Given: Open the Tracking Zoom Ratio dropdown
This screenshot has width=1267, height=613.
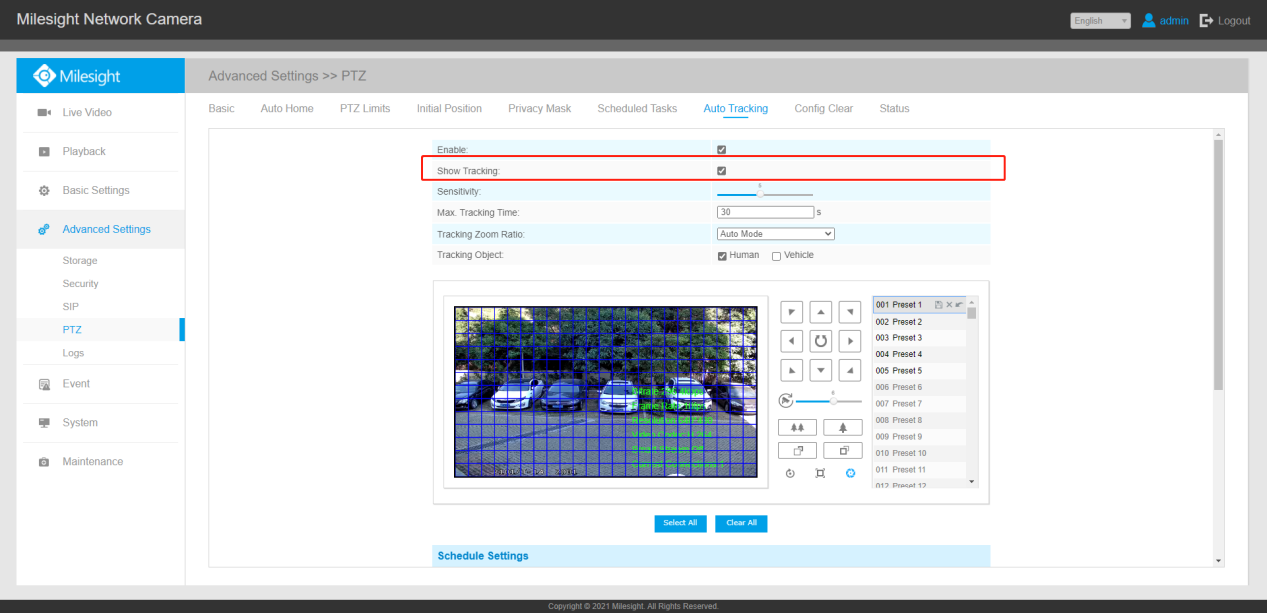Looking at the screenshot, I should 776,234.
